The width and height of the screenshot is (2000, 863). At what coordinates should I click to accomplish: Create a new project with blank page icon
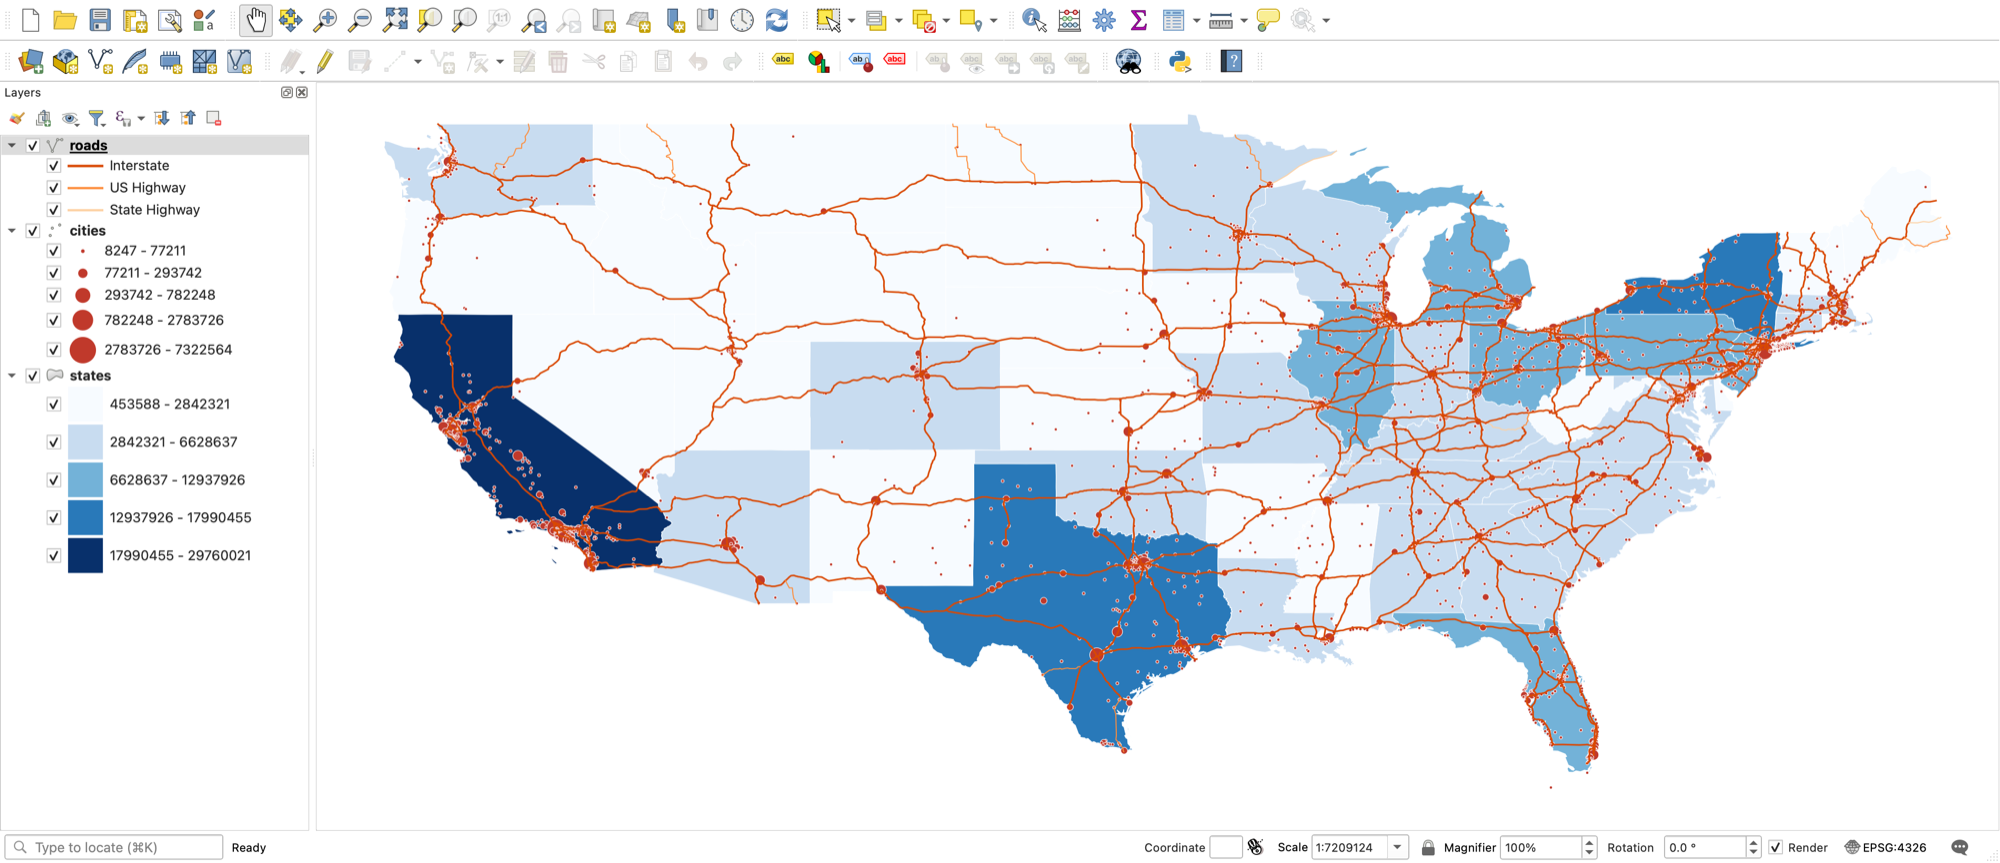(x=30, y=20)
